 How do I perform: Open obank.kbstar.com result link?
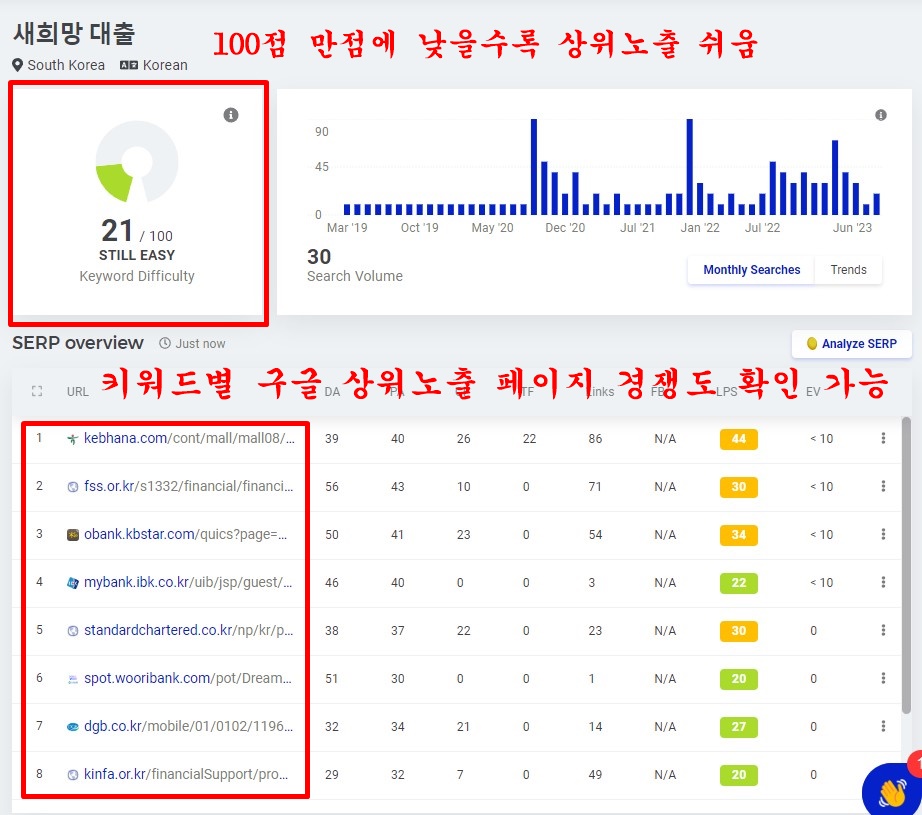pos(186,534)
